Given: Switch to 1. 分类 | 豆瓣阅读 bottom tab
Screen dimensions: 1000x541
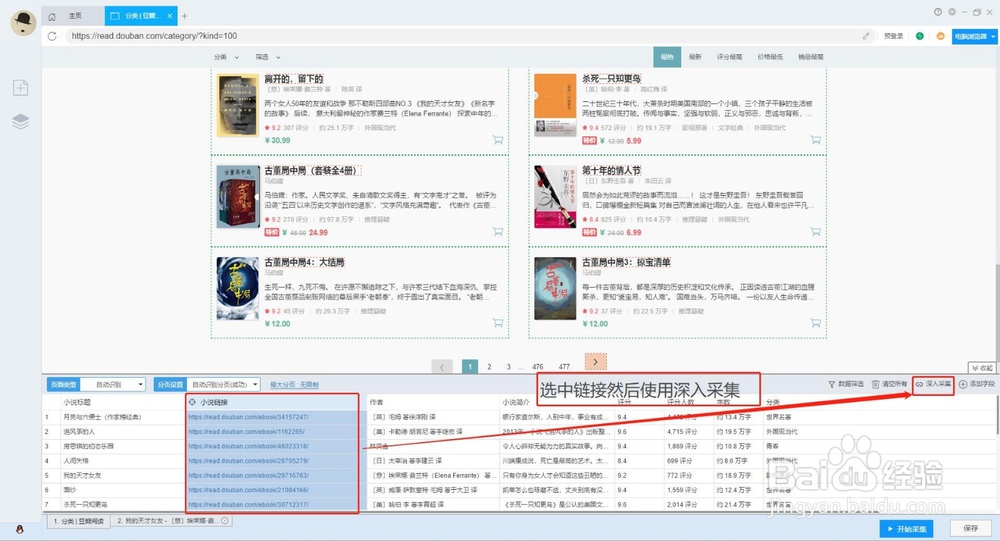Looking at the screenshot, I should point(78,521).
